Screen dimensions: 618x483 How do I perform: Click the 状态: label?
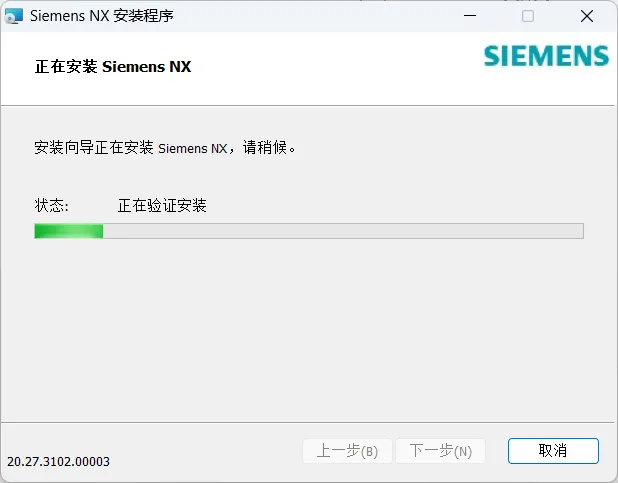pyautogui.click(x=52, y=205)
